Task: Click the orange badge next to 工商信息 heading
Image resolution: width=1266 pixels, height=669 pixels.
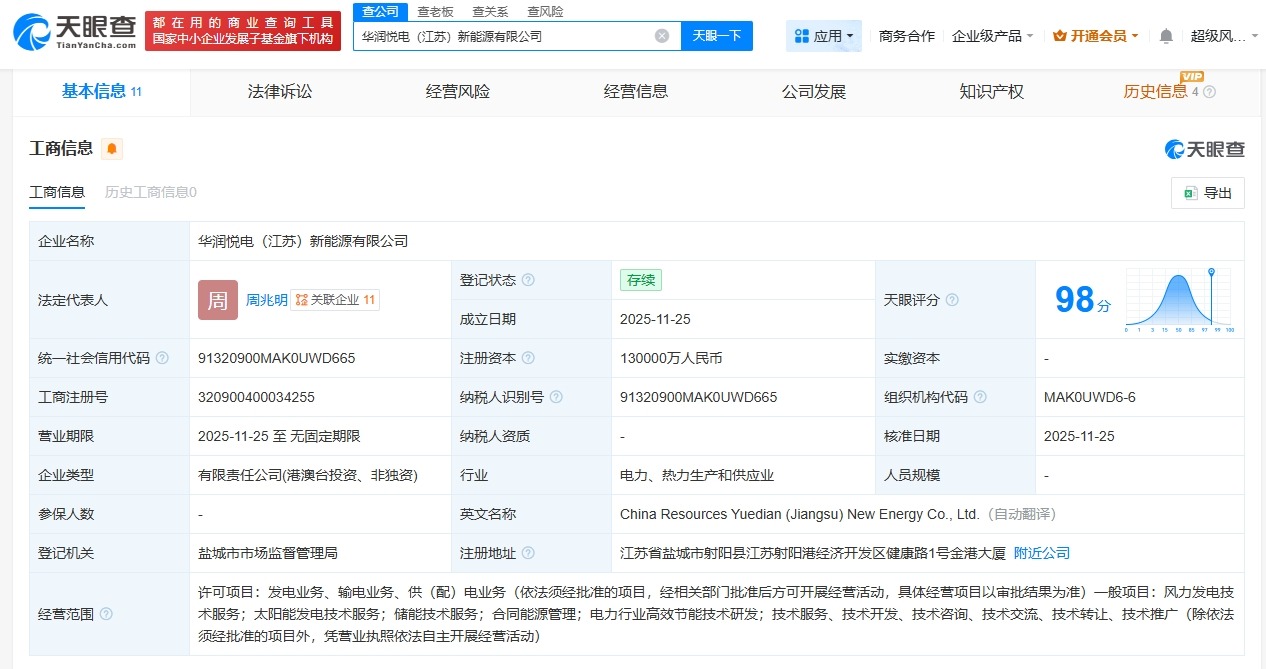Action: click(x=112, y=148)
